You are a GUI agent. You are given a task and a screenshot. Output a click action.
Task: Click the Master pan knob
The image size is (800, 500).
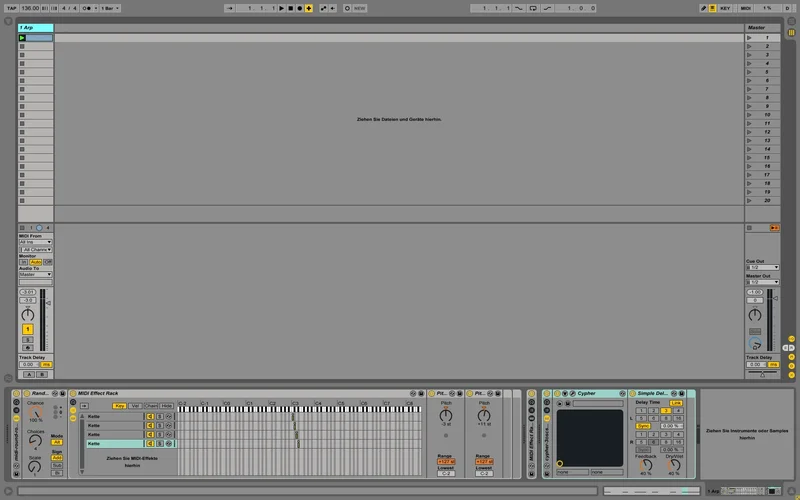pos(755,315)
